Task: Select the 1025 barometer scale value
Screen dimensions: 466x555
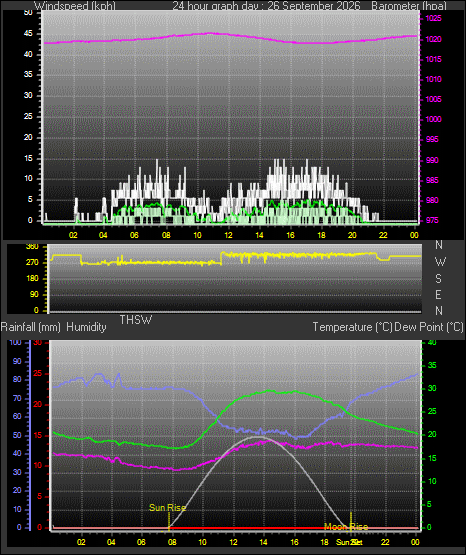Action: (433, 18)
